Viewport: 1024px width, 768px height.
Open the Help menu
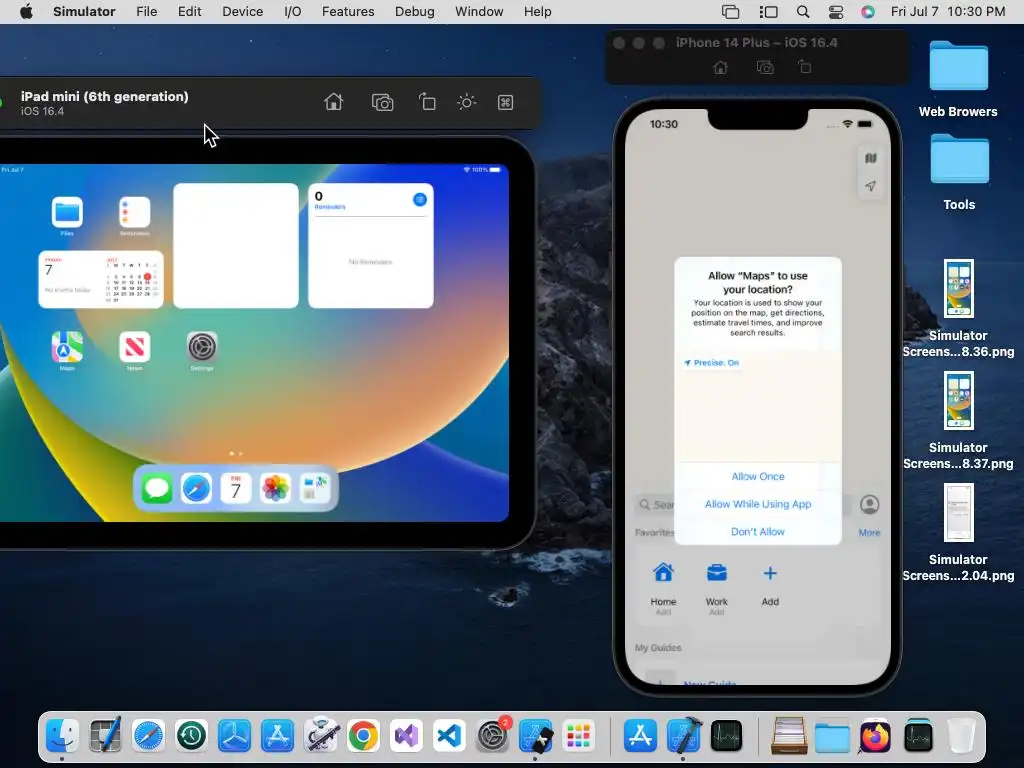(x=537, y=12)
